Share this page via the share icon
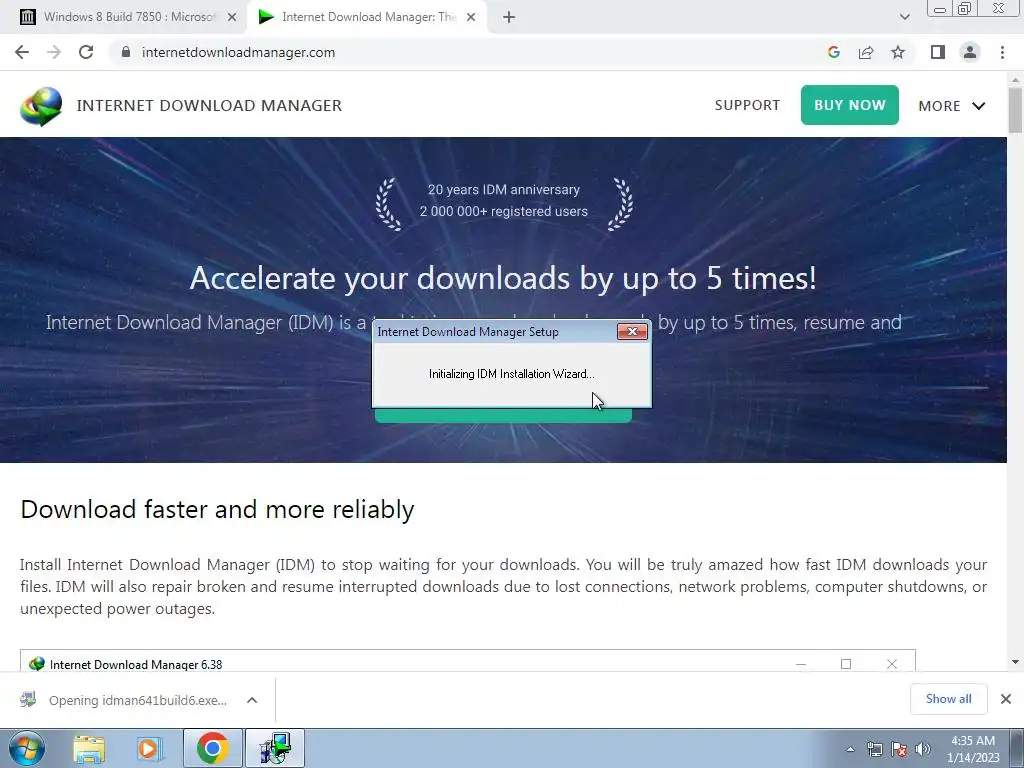 [x=866, y=52]
